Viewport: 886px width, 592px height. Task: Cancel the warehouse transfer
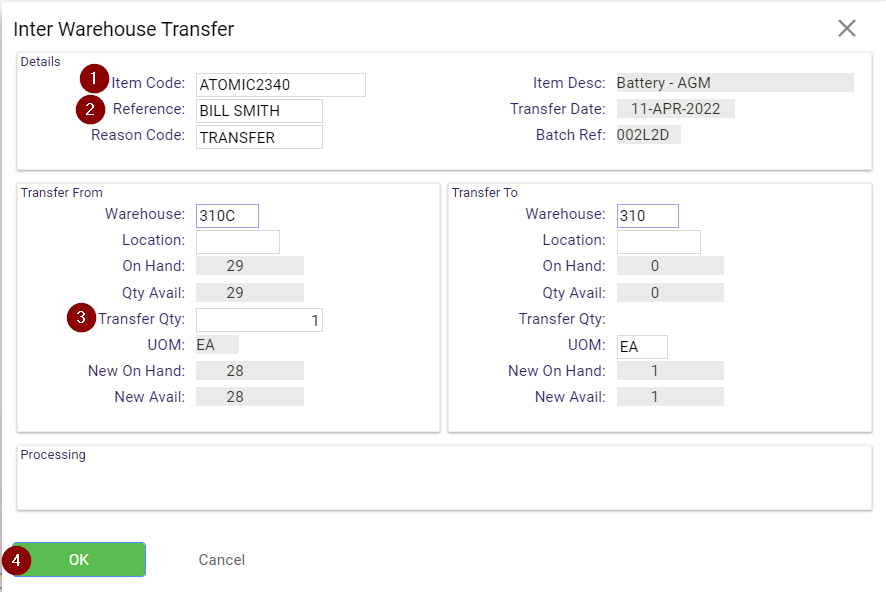tap(222, 560)
